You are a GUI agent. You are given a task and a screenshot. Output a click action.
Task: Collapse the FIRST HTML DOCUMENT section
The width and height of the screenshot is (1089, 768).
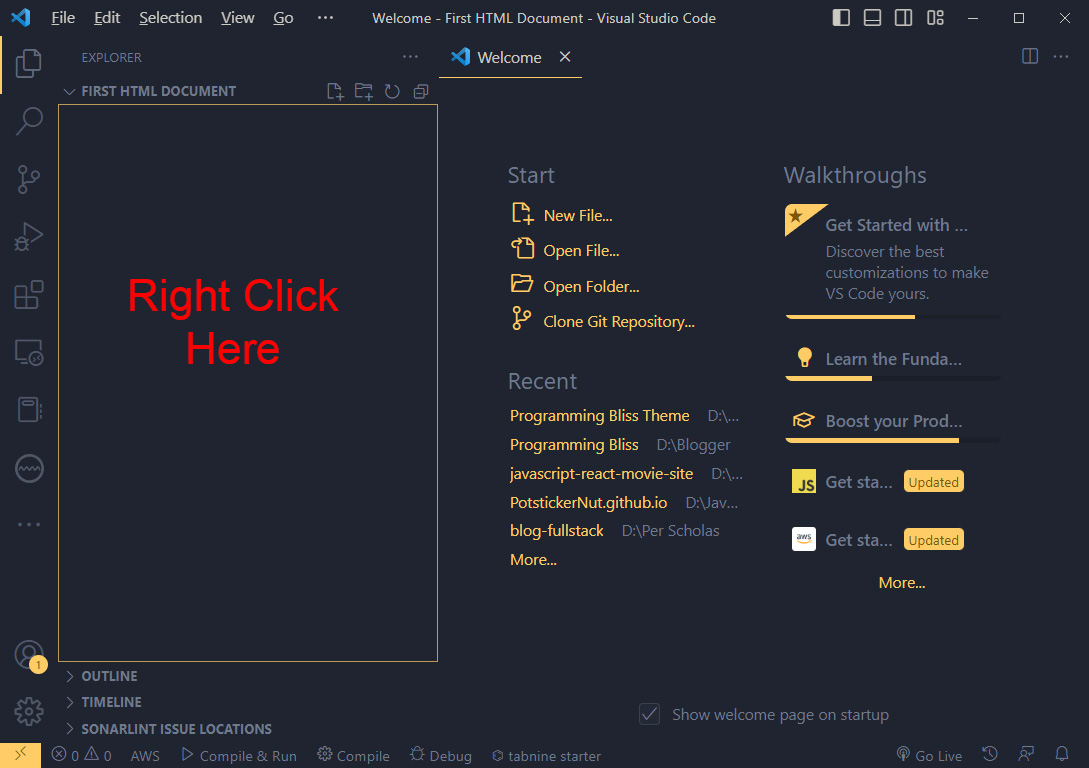pyautogui.click(x=158, y=91)
